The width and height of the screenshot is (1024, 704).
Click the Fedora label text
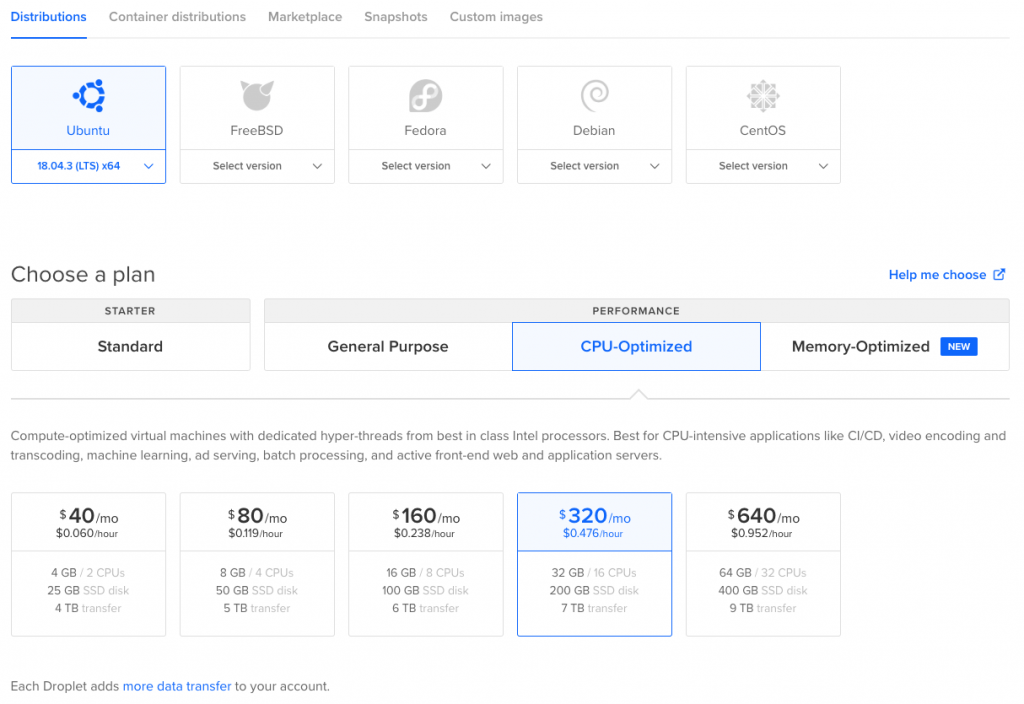coord(425,131)
